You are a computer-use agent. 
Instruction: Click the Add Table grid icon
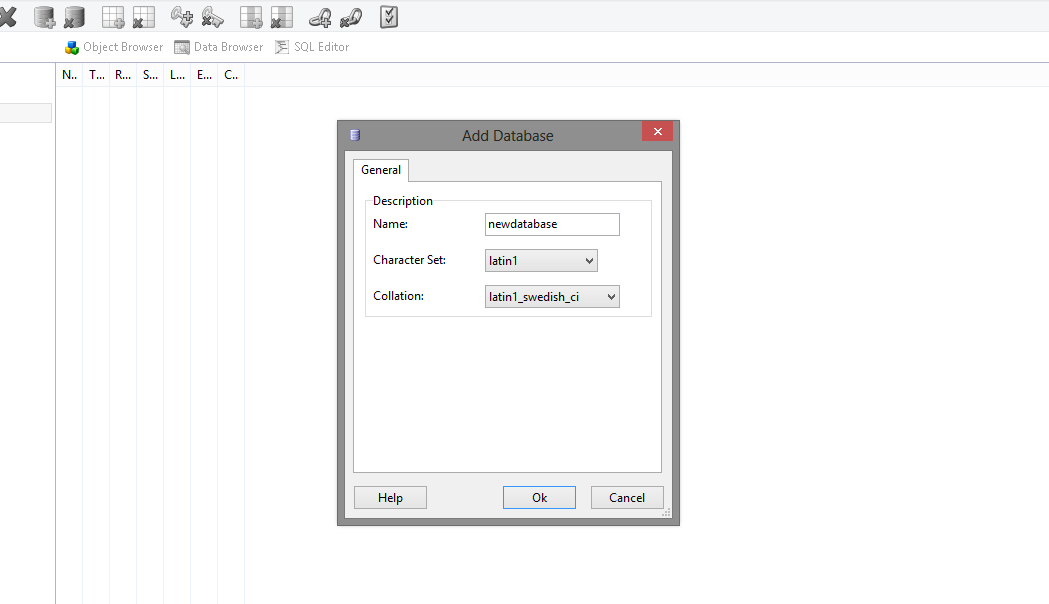tap(113, 17)
